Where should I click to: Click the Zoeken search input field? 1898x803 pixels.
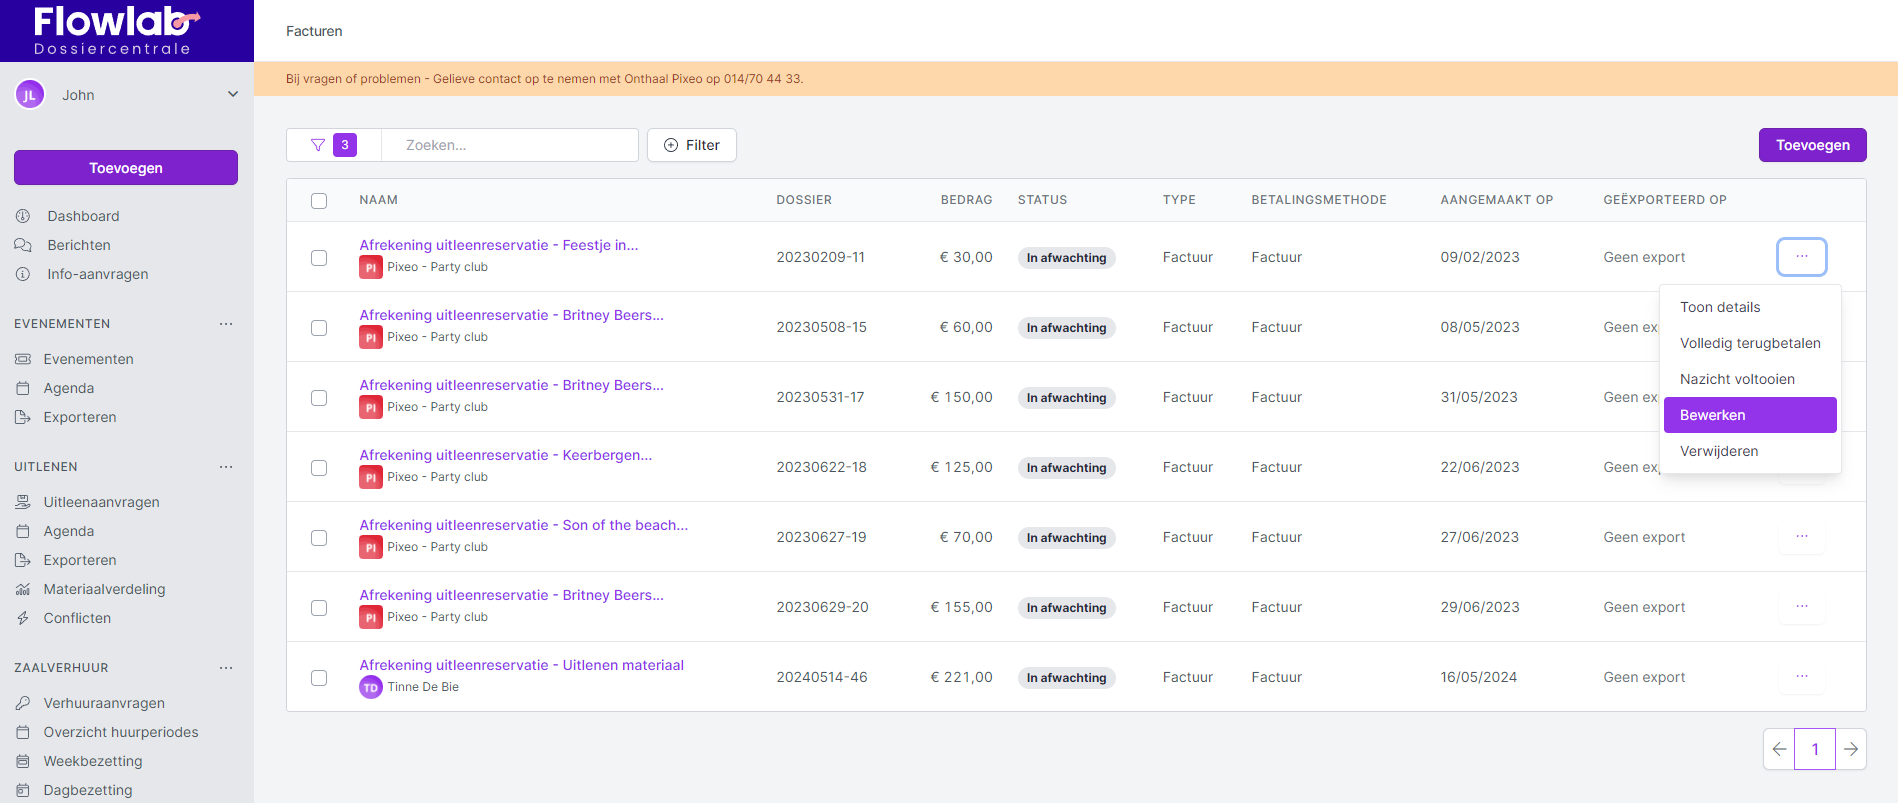point(510,145)
